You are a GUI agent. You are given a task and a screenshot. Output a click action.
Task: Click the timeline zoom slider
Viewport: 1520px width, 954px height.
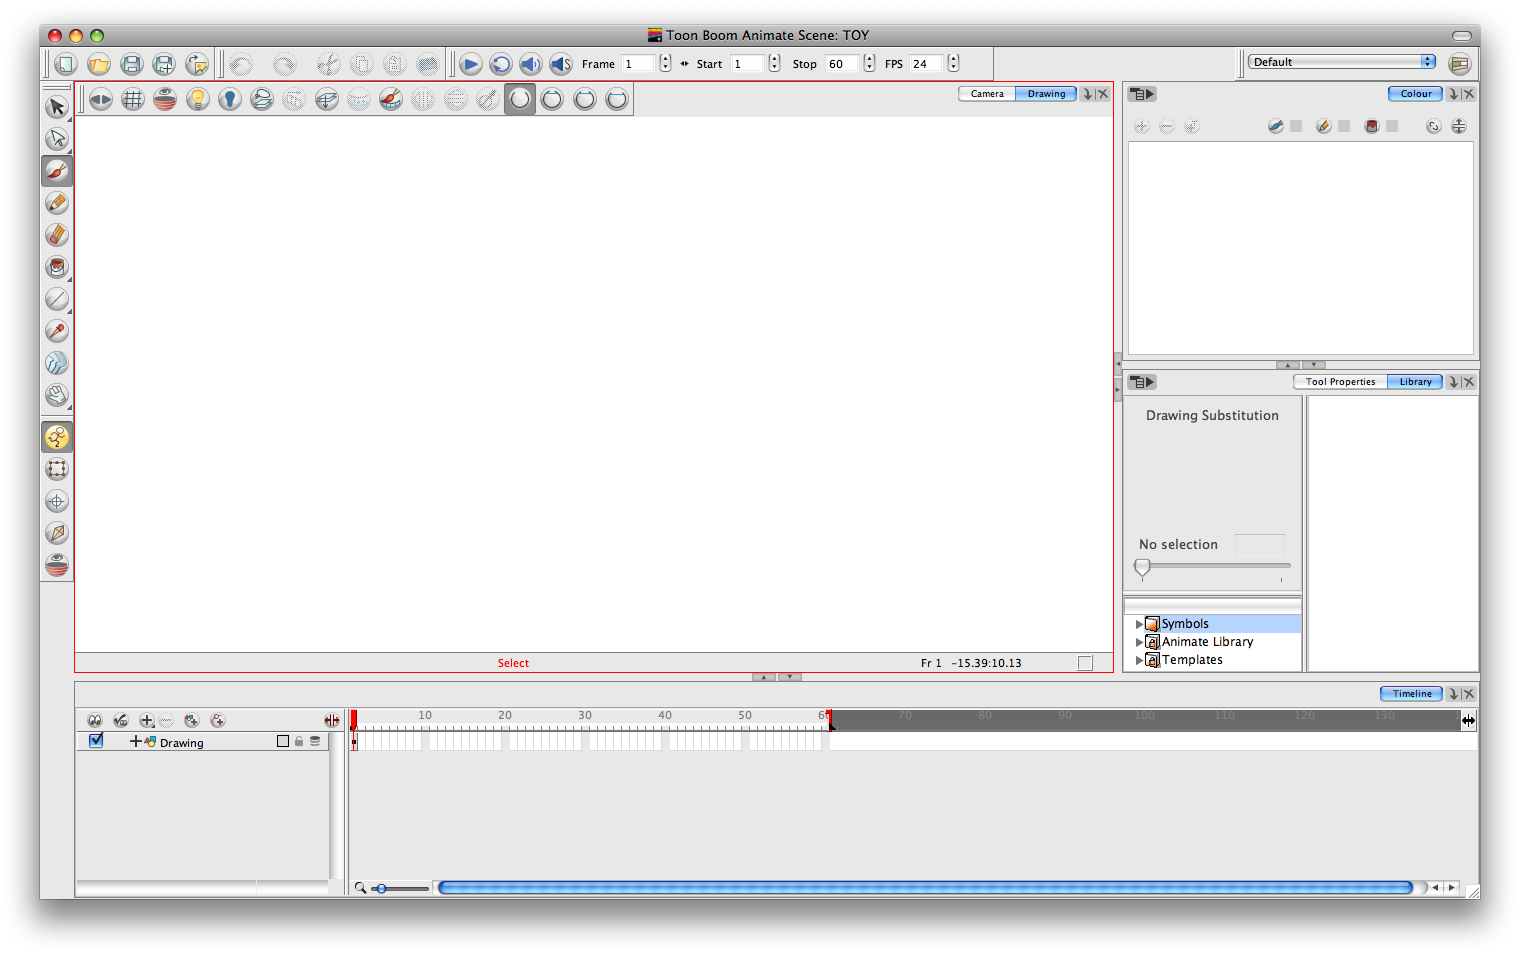tap(381, 888)
